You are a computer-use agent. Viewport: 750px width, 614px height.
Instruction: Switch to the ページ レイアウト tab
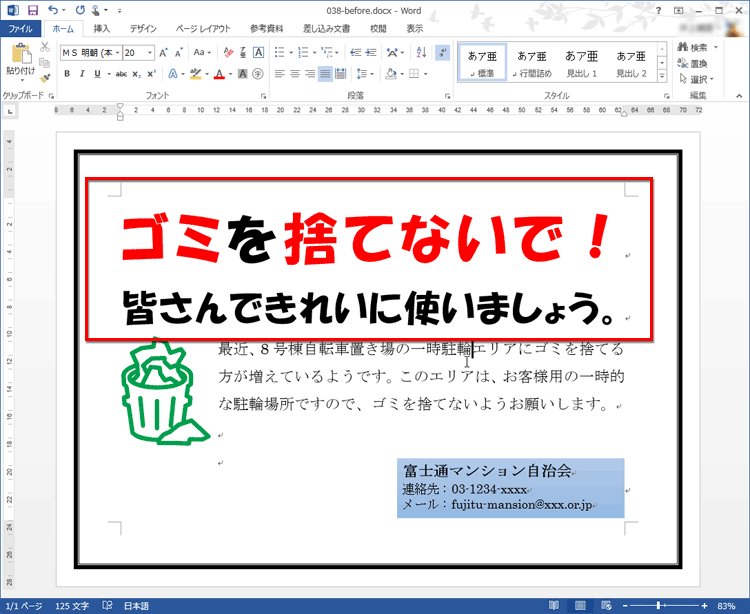pos(203,29)
